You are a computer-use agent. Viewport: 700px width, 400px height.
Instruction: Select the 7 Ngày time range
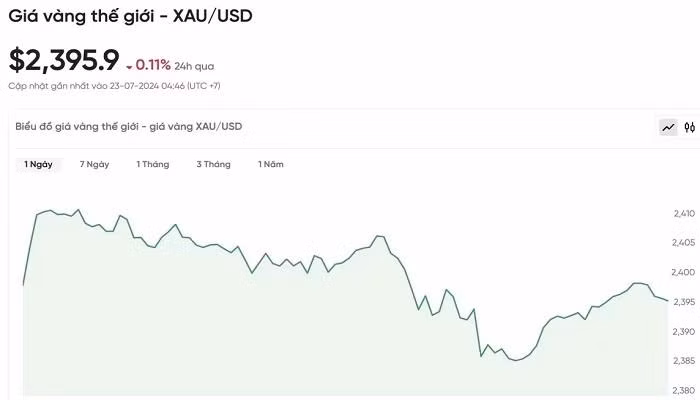pos(94,164)
